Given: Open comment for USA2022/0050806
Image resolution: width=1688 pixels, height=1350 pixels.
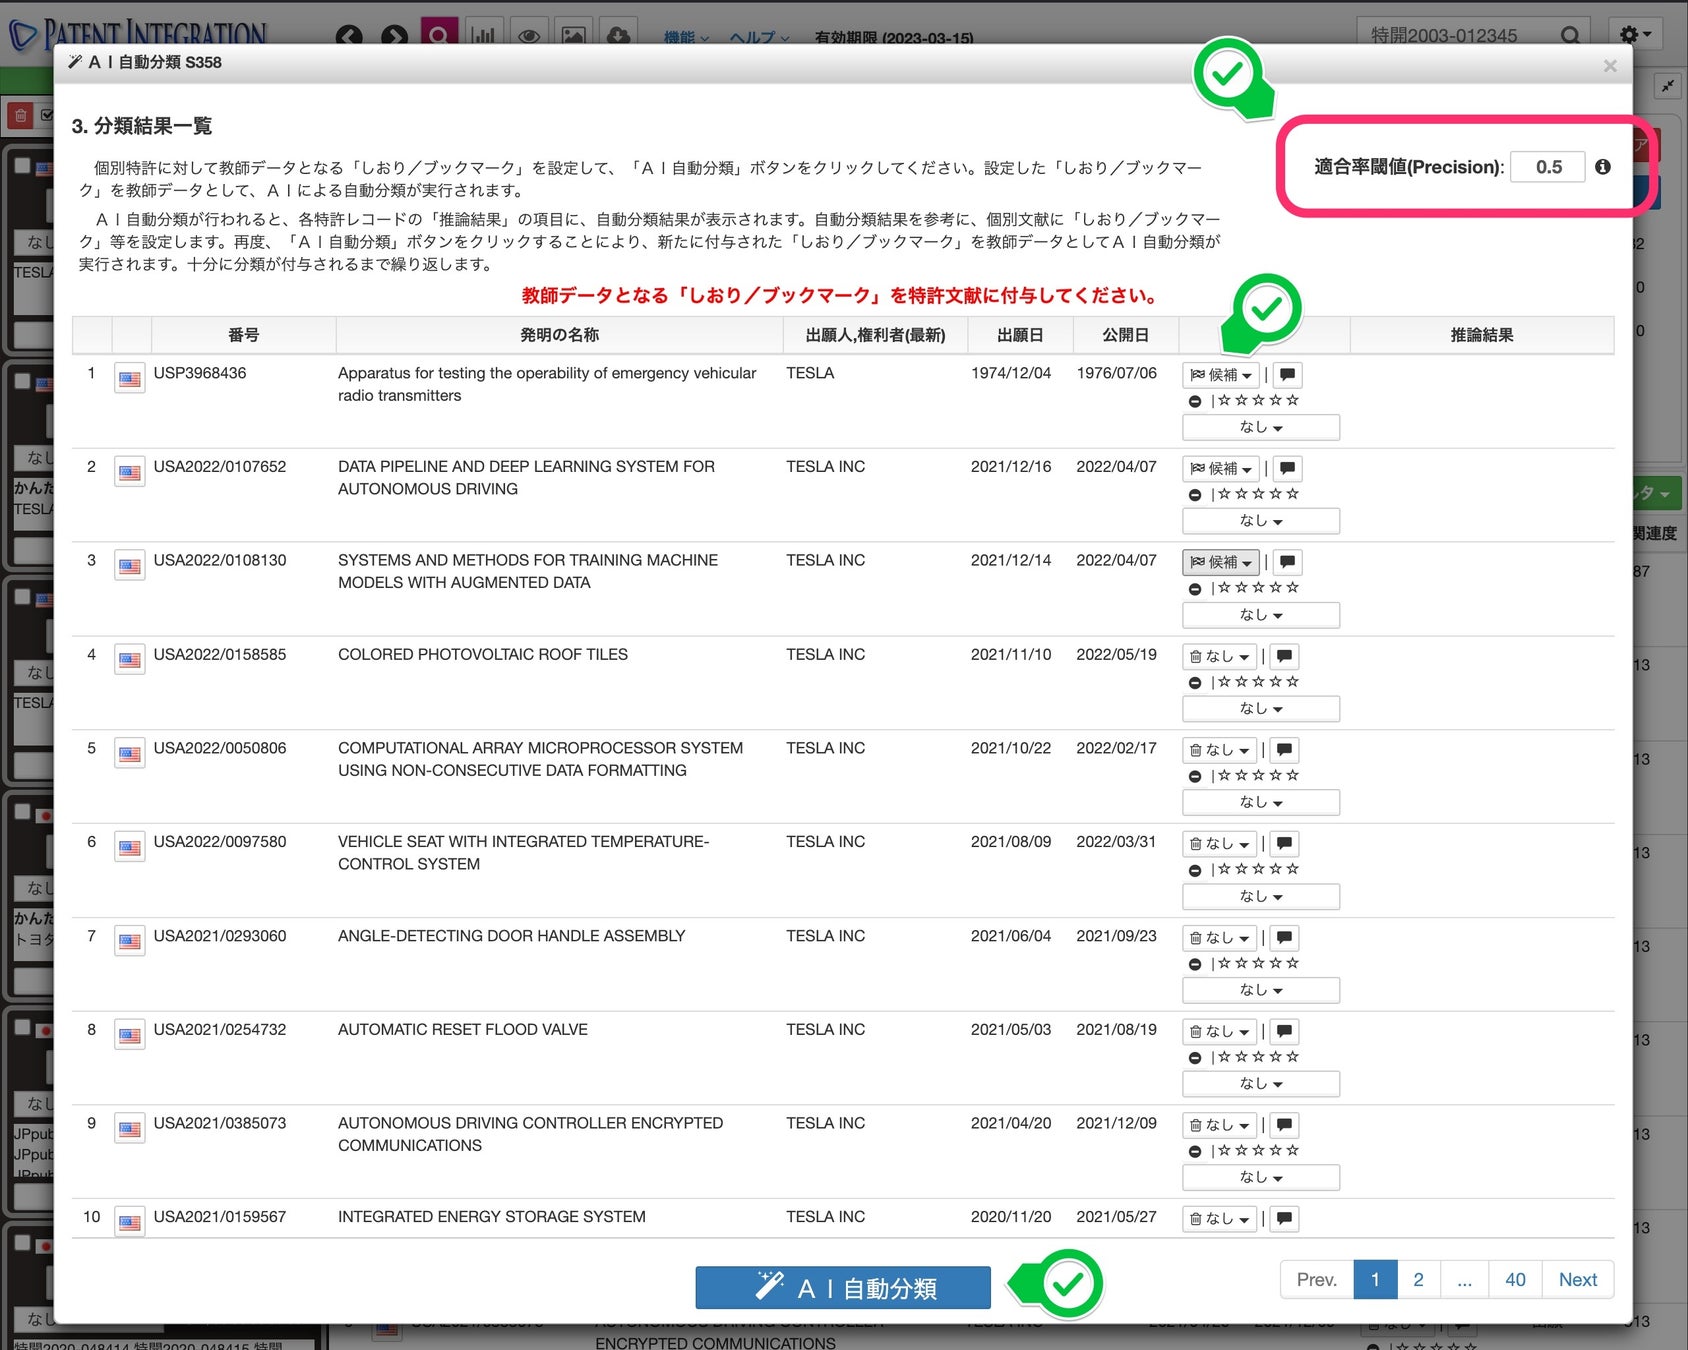Looking at the screenshot, I should tap(1285, 750).
